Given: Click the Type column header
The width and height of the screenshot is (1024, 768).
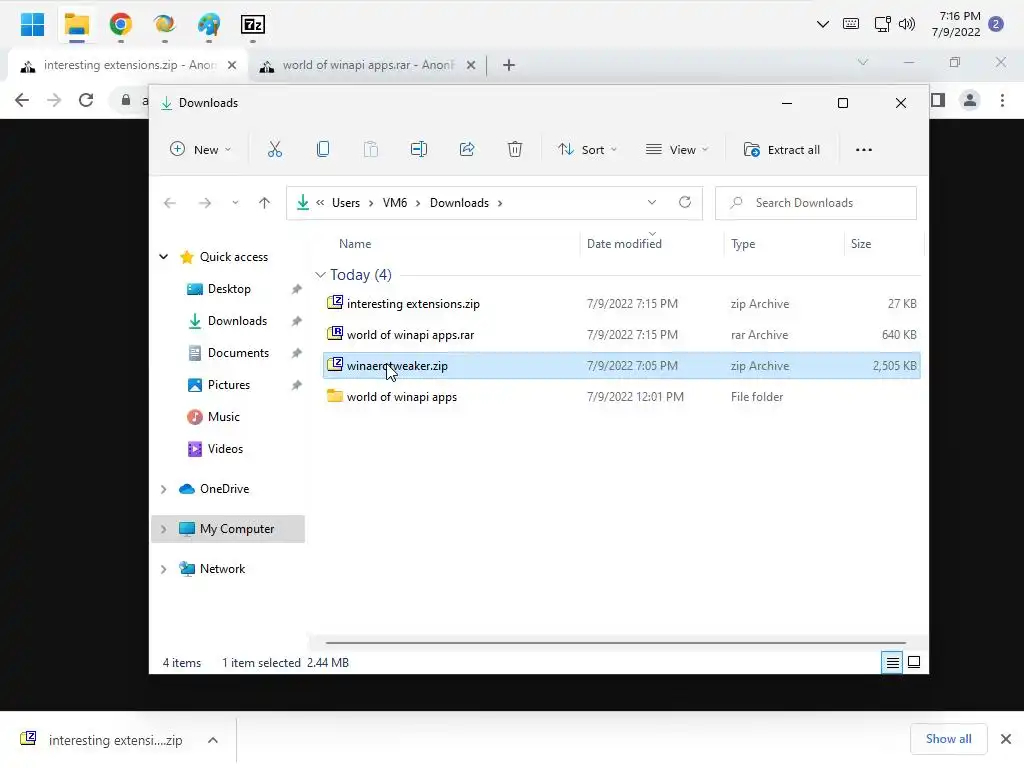Looking at the screenshot, I should [x=743, y=244].
